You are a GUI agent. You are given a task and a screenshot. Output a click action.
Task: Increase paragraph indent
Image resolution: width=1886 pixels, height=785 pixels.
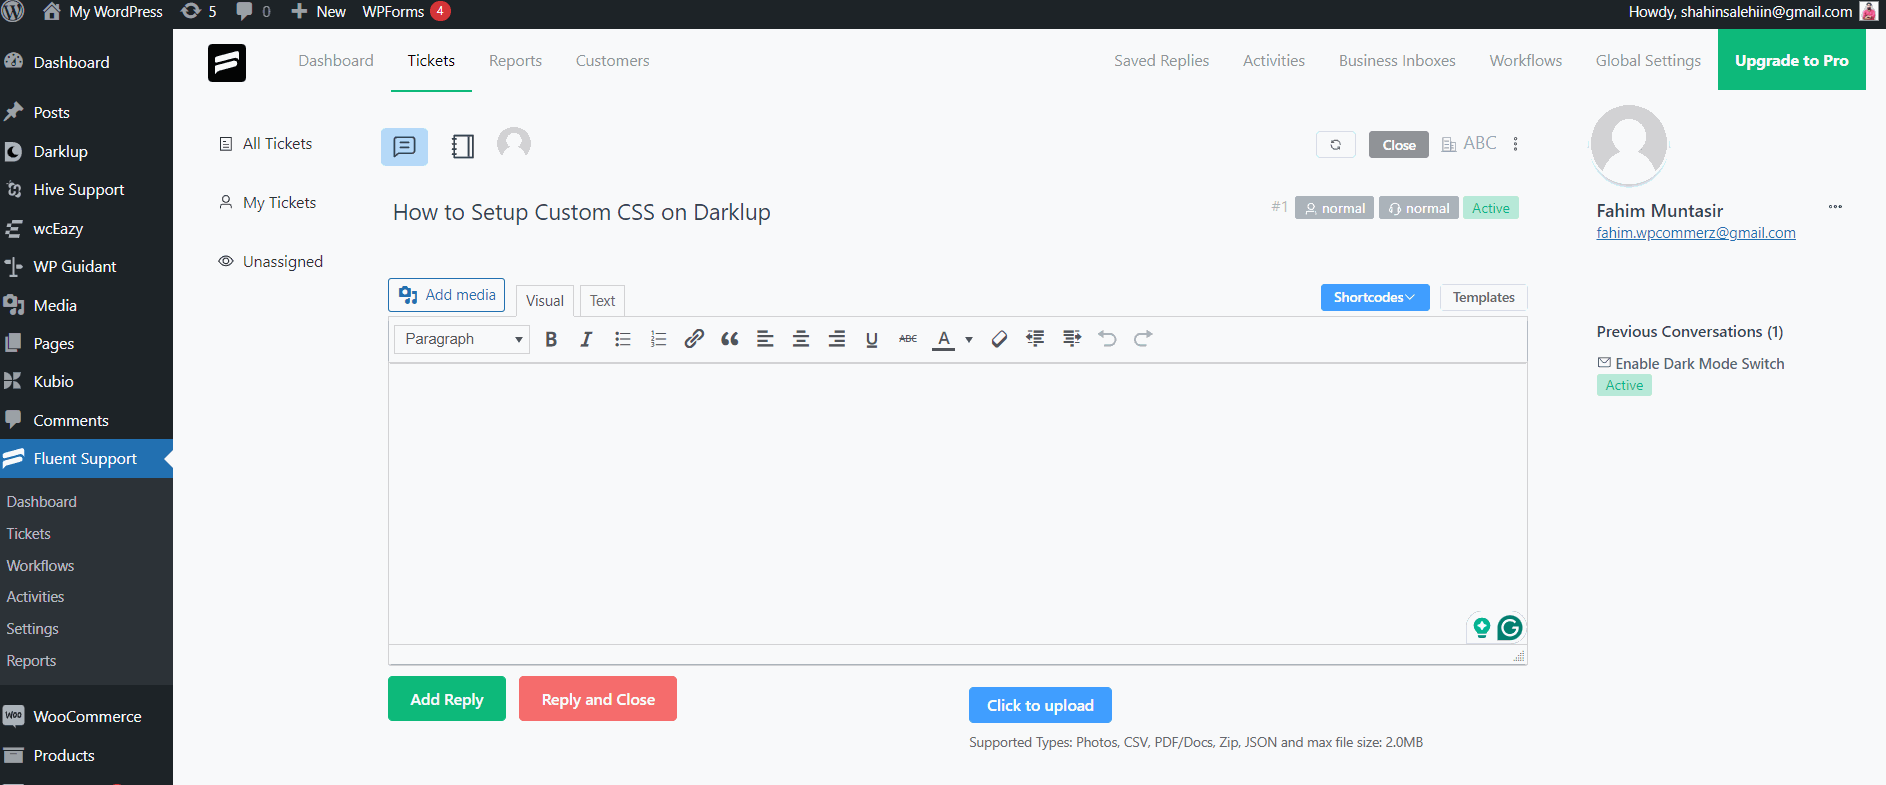point(1072,339)
